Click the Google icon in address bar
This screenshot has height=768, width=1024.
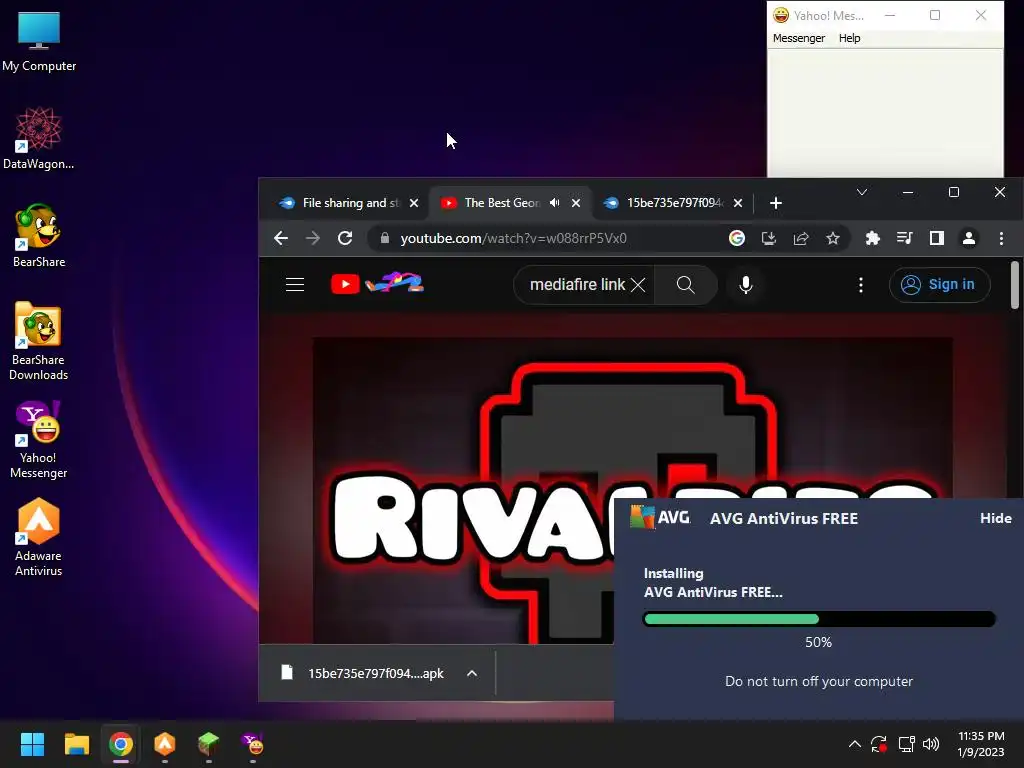point(737,238)
